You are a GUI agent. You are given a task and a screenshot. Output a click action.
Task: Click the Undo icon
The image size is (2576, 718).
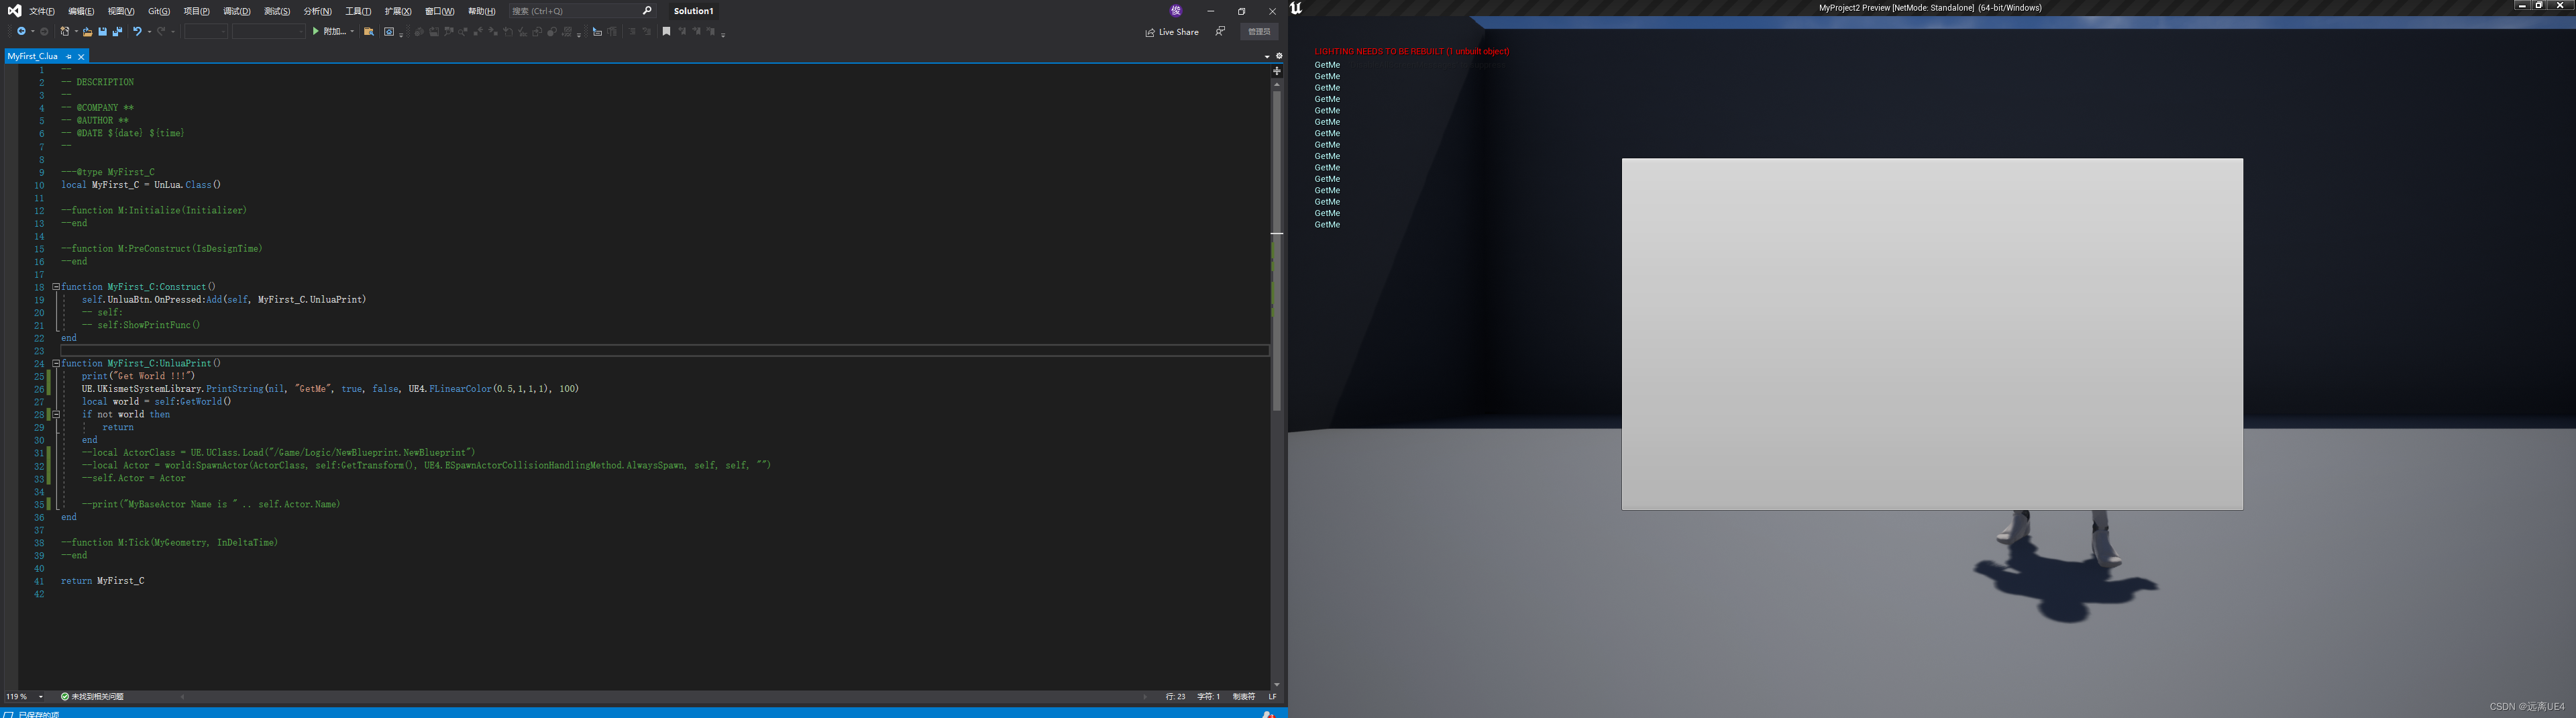(137, 31)
